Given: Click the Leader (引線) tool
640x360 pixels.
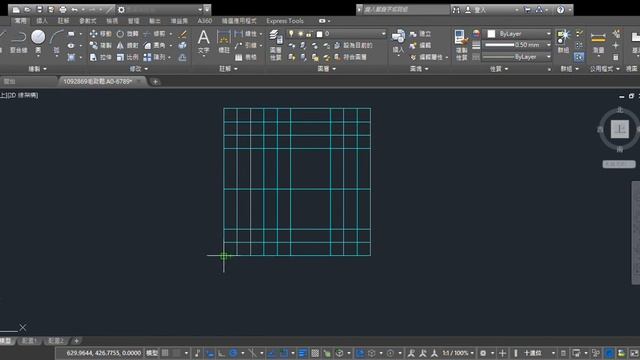Looking at the screenshot, I should 246,45.
